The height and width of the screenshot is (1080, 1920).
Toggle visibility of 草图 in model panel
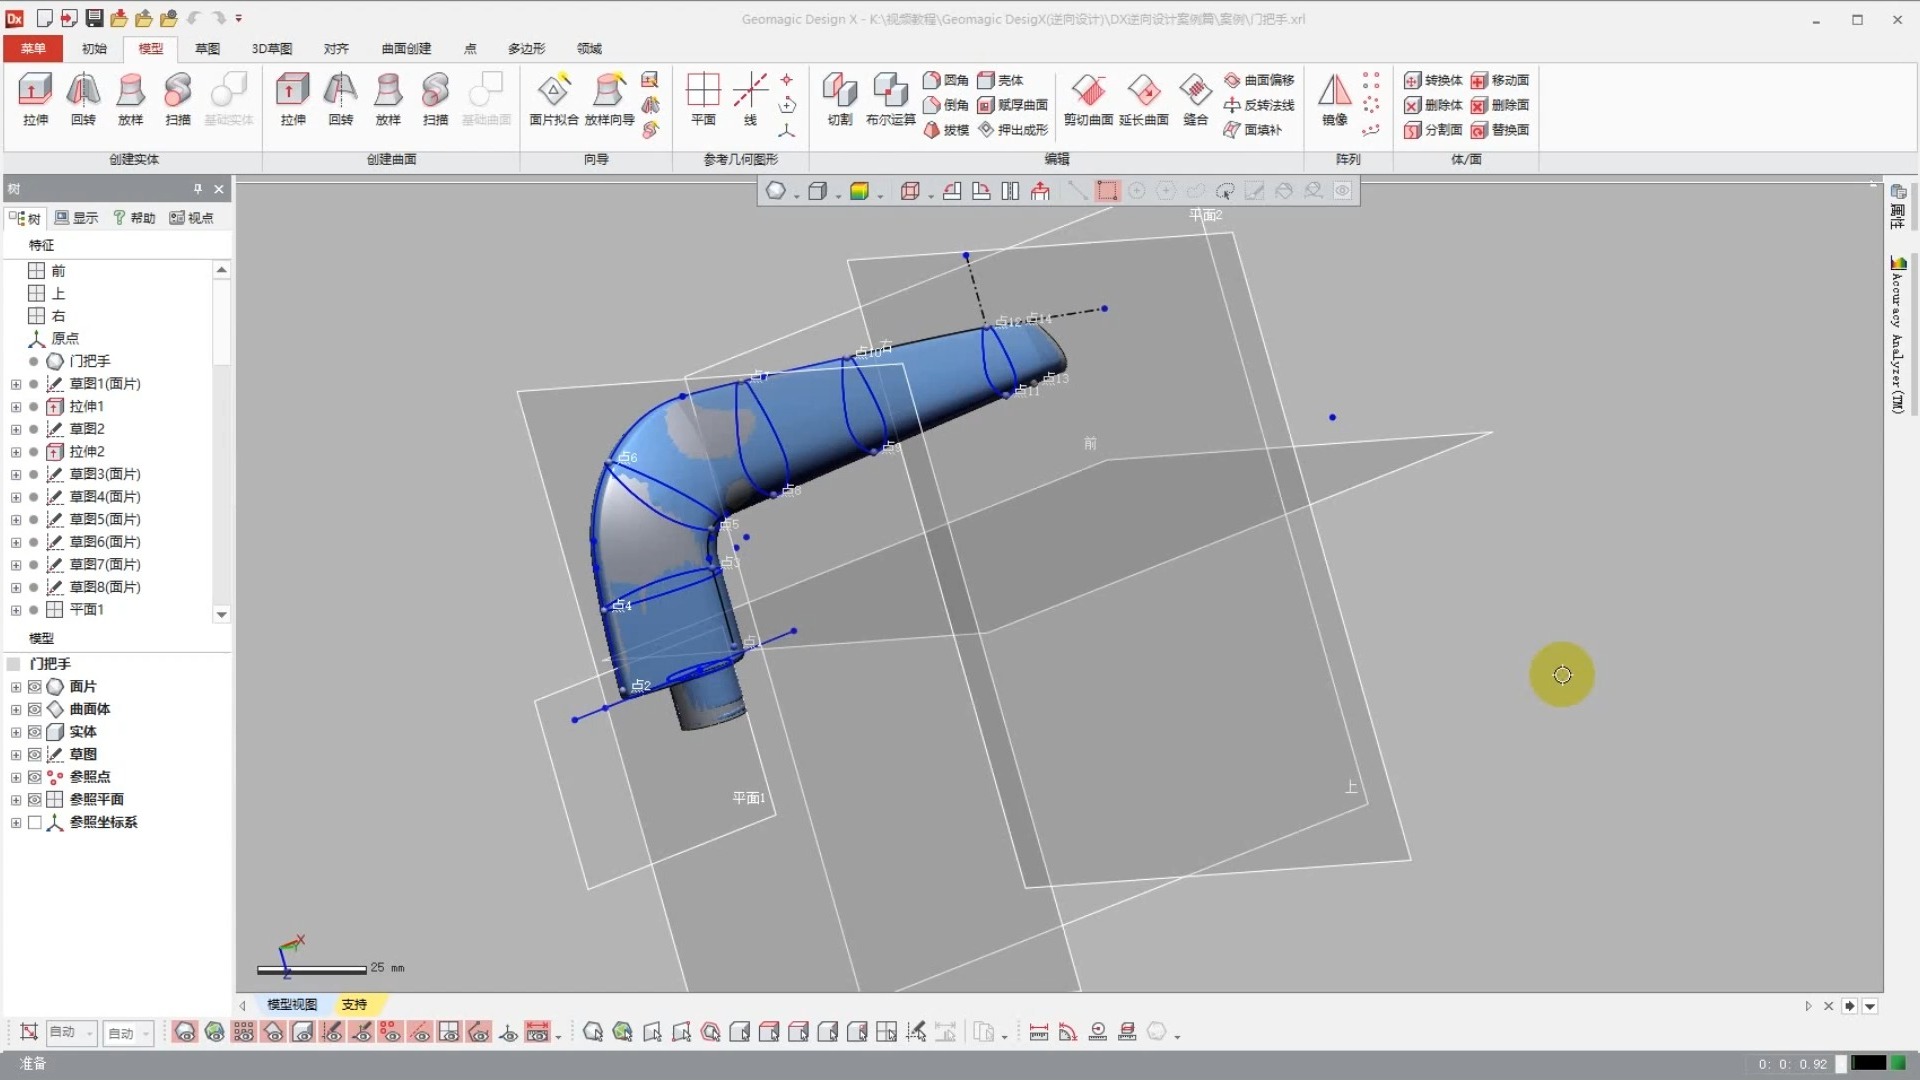(35, 754)
